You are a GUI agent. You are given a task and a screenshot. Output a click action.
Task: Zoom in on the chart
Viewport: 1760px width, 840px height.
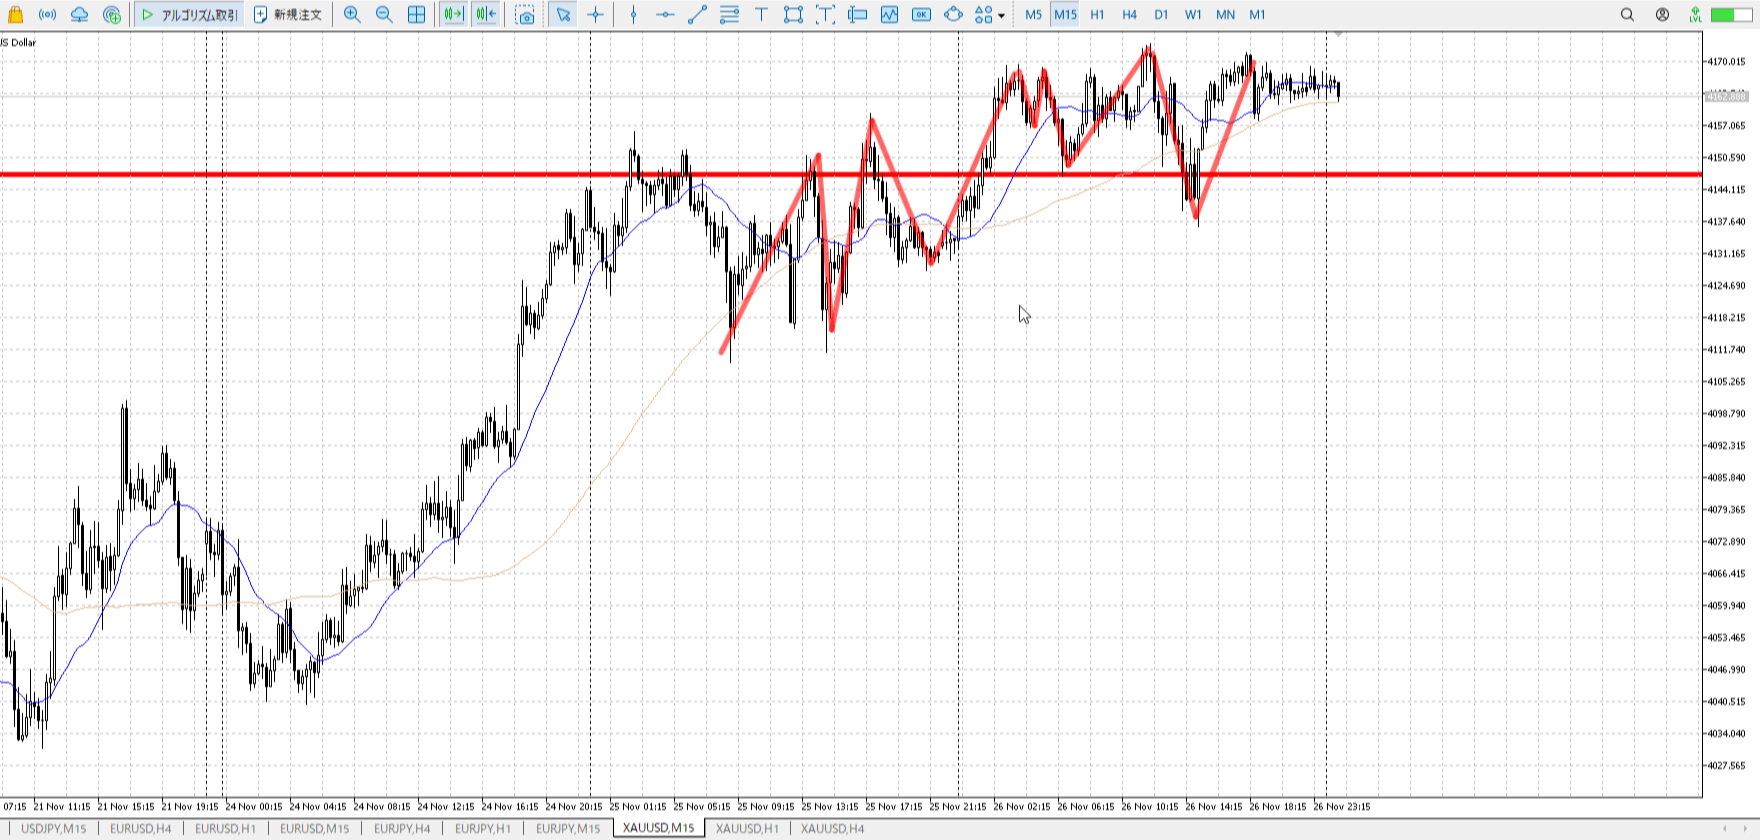coord(352,15)
